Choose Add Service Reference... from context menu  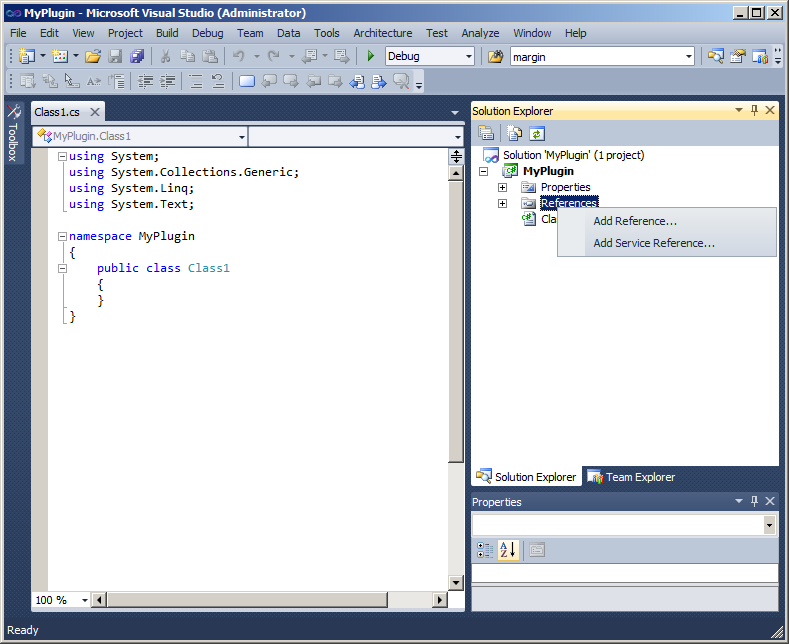pos(667,243)
